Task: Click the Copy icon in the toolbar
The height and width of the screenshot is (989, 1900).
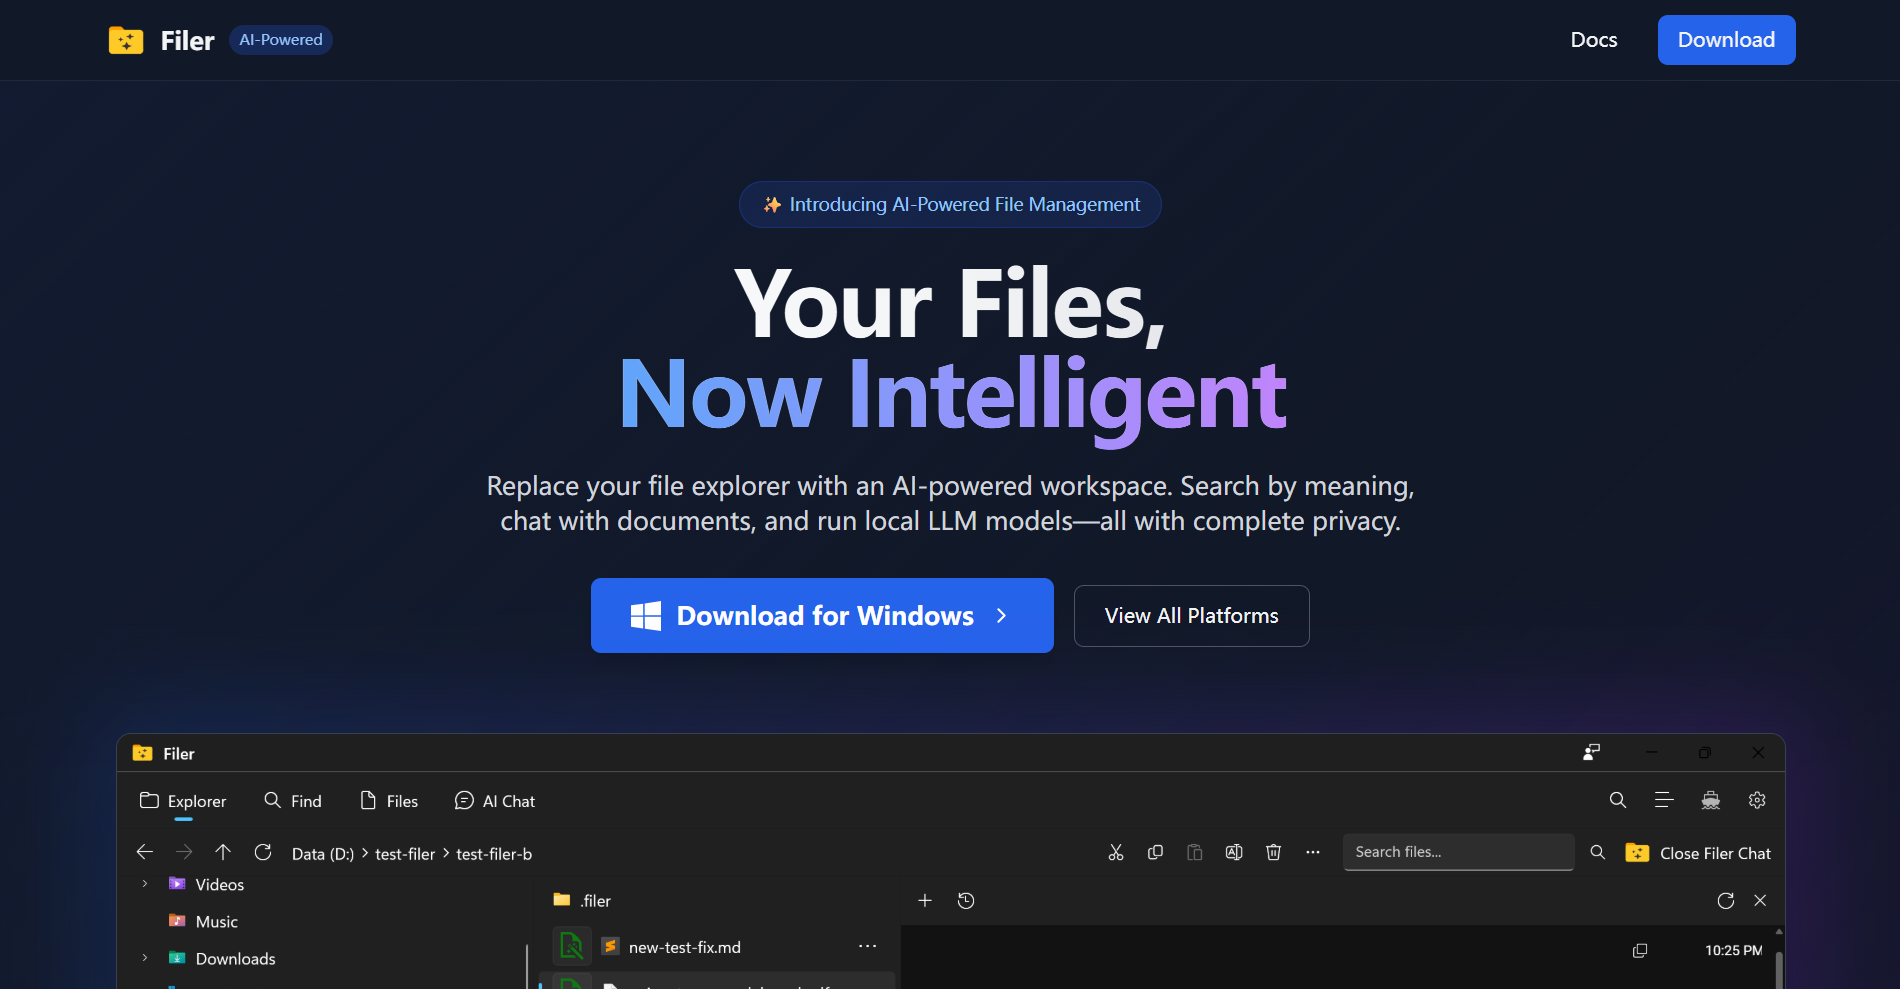Action: pyautogui.click(x=1155, y=852)
